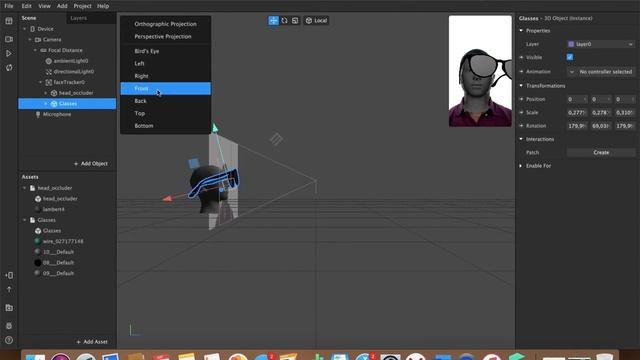This screenshot has height=360, width=640.
Task: Choose Front view option
Action: 165,89
